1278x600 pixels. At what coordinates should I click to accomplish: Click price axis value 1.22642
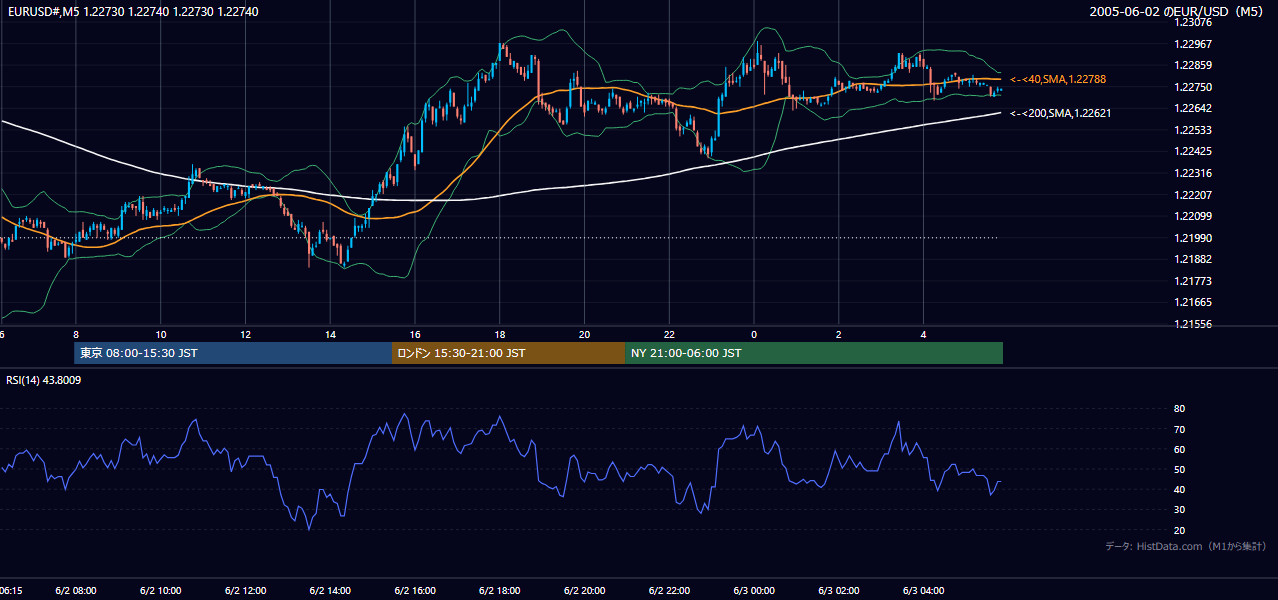pyautogui.click(x=1191, y=108)
